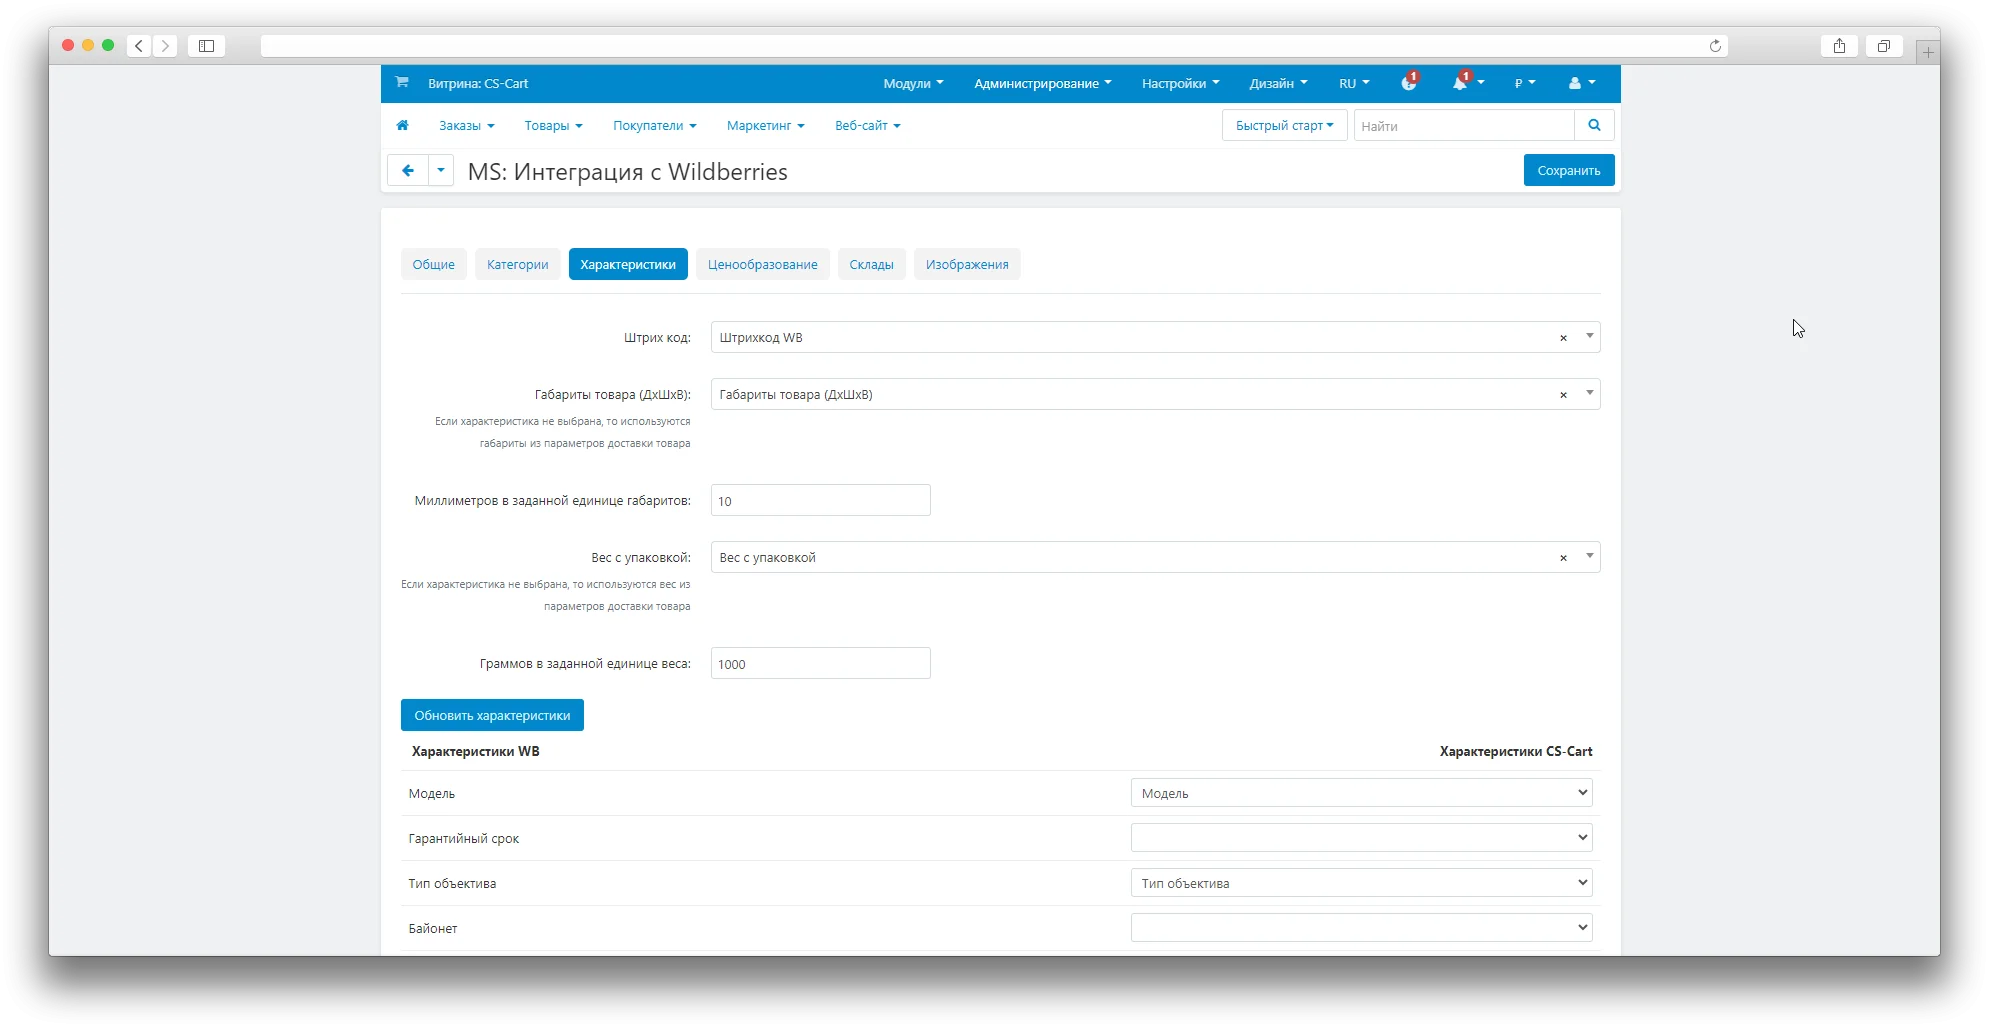The width and height of the screenshot is (1989, 1027).
Task: Switch to the Ценообразование tab
Action: pos(763,264)
